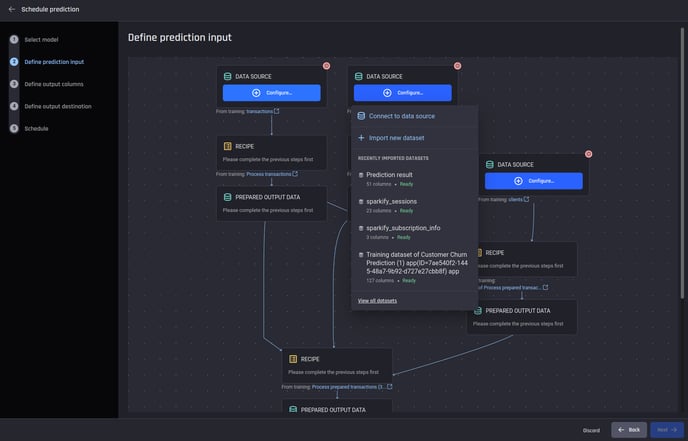This screenshot has height=441, width=688.
Task: Open Process prepared transactions (1... link at bottom
Action: pos(349,387)
